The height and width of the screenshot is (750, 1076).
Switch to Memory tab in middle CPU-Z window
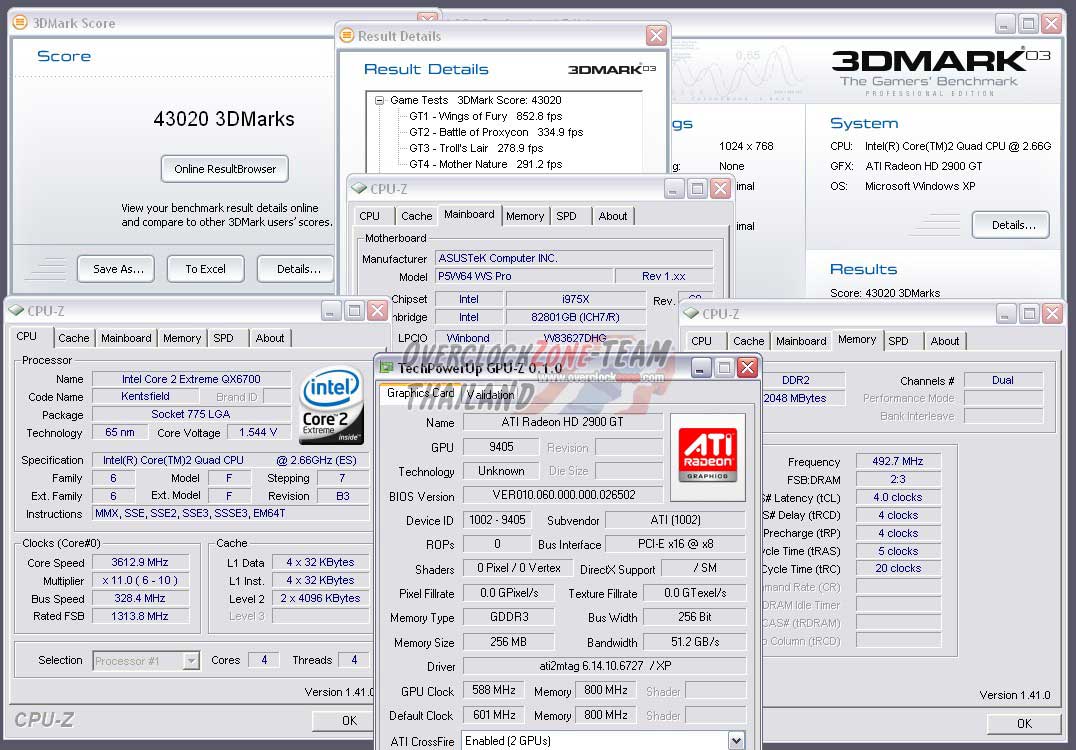tap(525, 215)
